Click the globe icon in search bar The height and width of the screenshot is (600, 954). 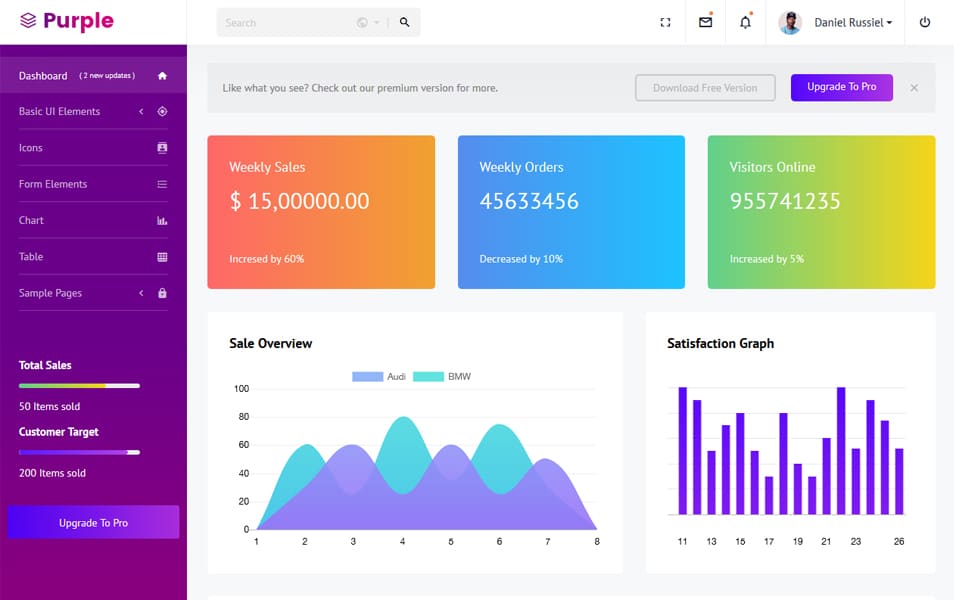tap(362, 22)
